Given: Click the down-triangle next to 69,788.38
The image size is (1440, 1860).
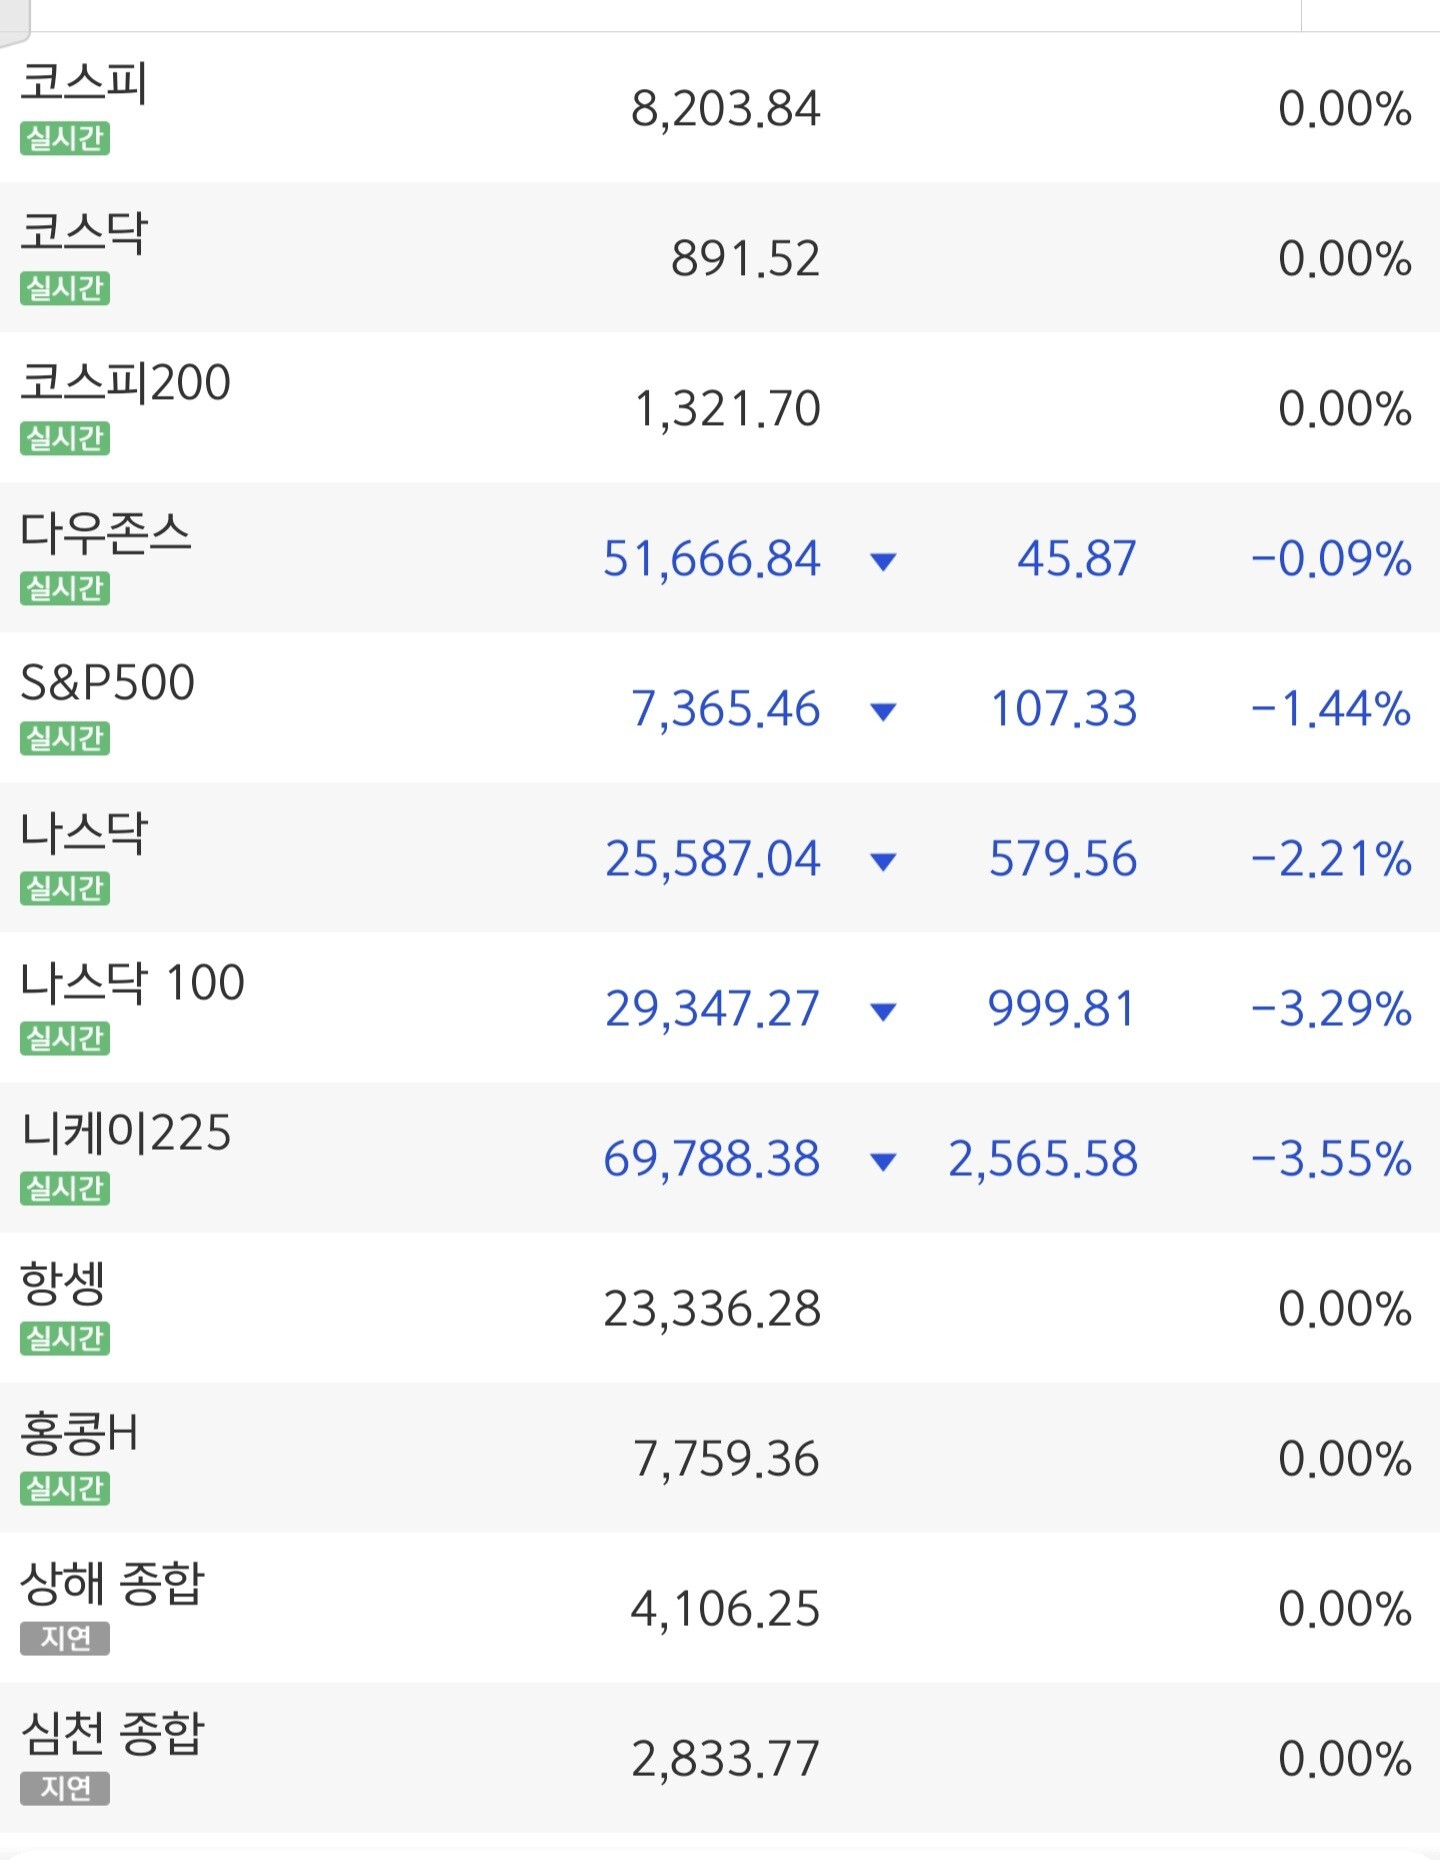Looking at the screenshot, I should (883, 1161).
